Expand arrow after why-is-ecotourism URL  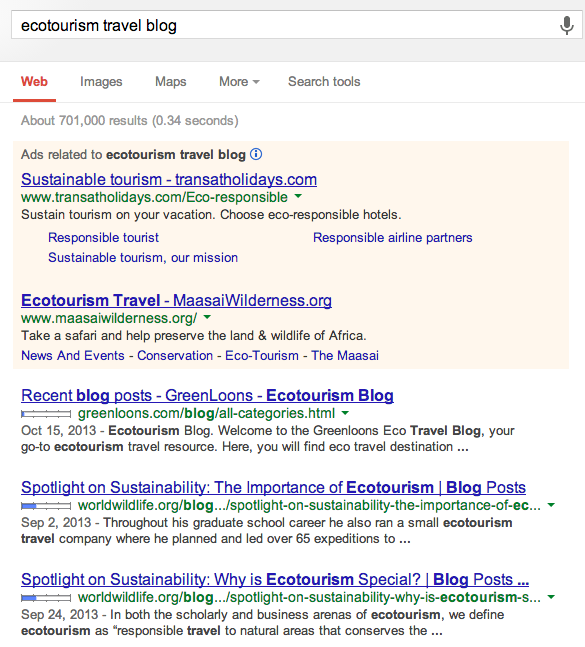pos(551,597)
